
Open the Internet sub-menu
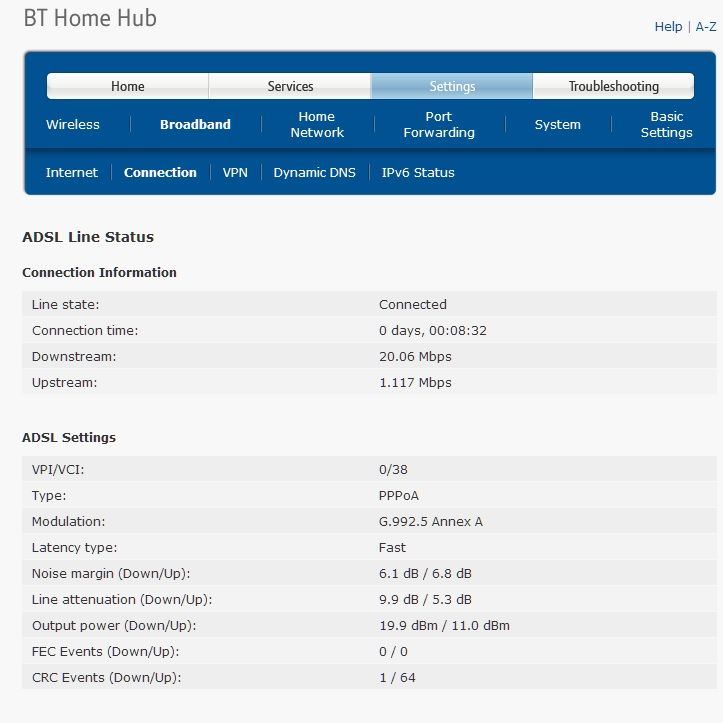pos(71,172)
